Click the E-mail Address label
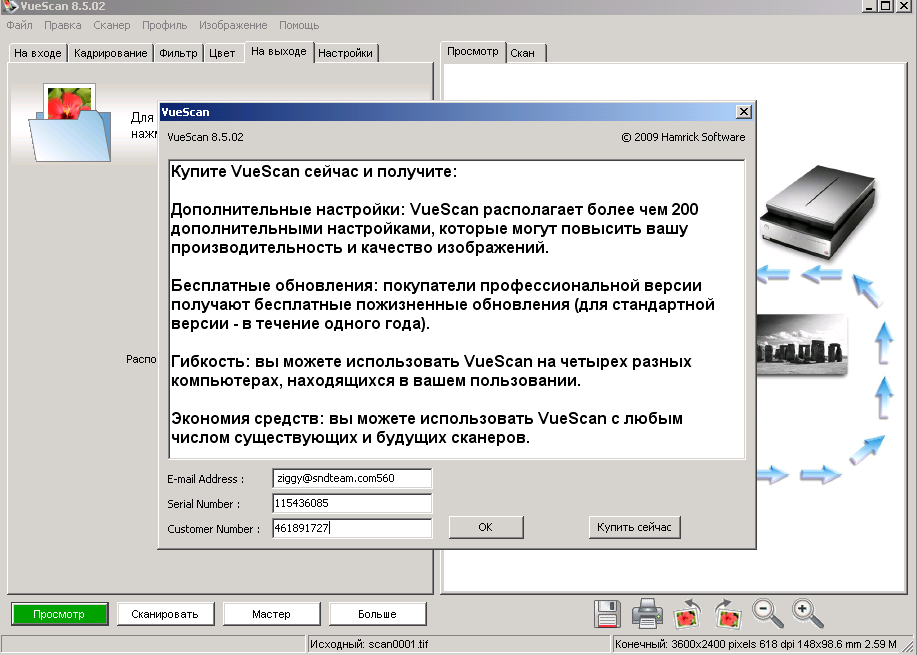Image resolution: width=917 pixels, height=655 pixels. [x=205, y=479]
